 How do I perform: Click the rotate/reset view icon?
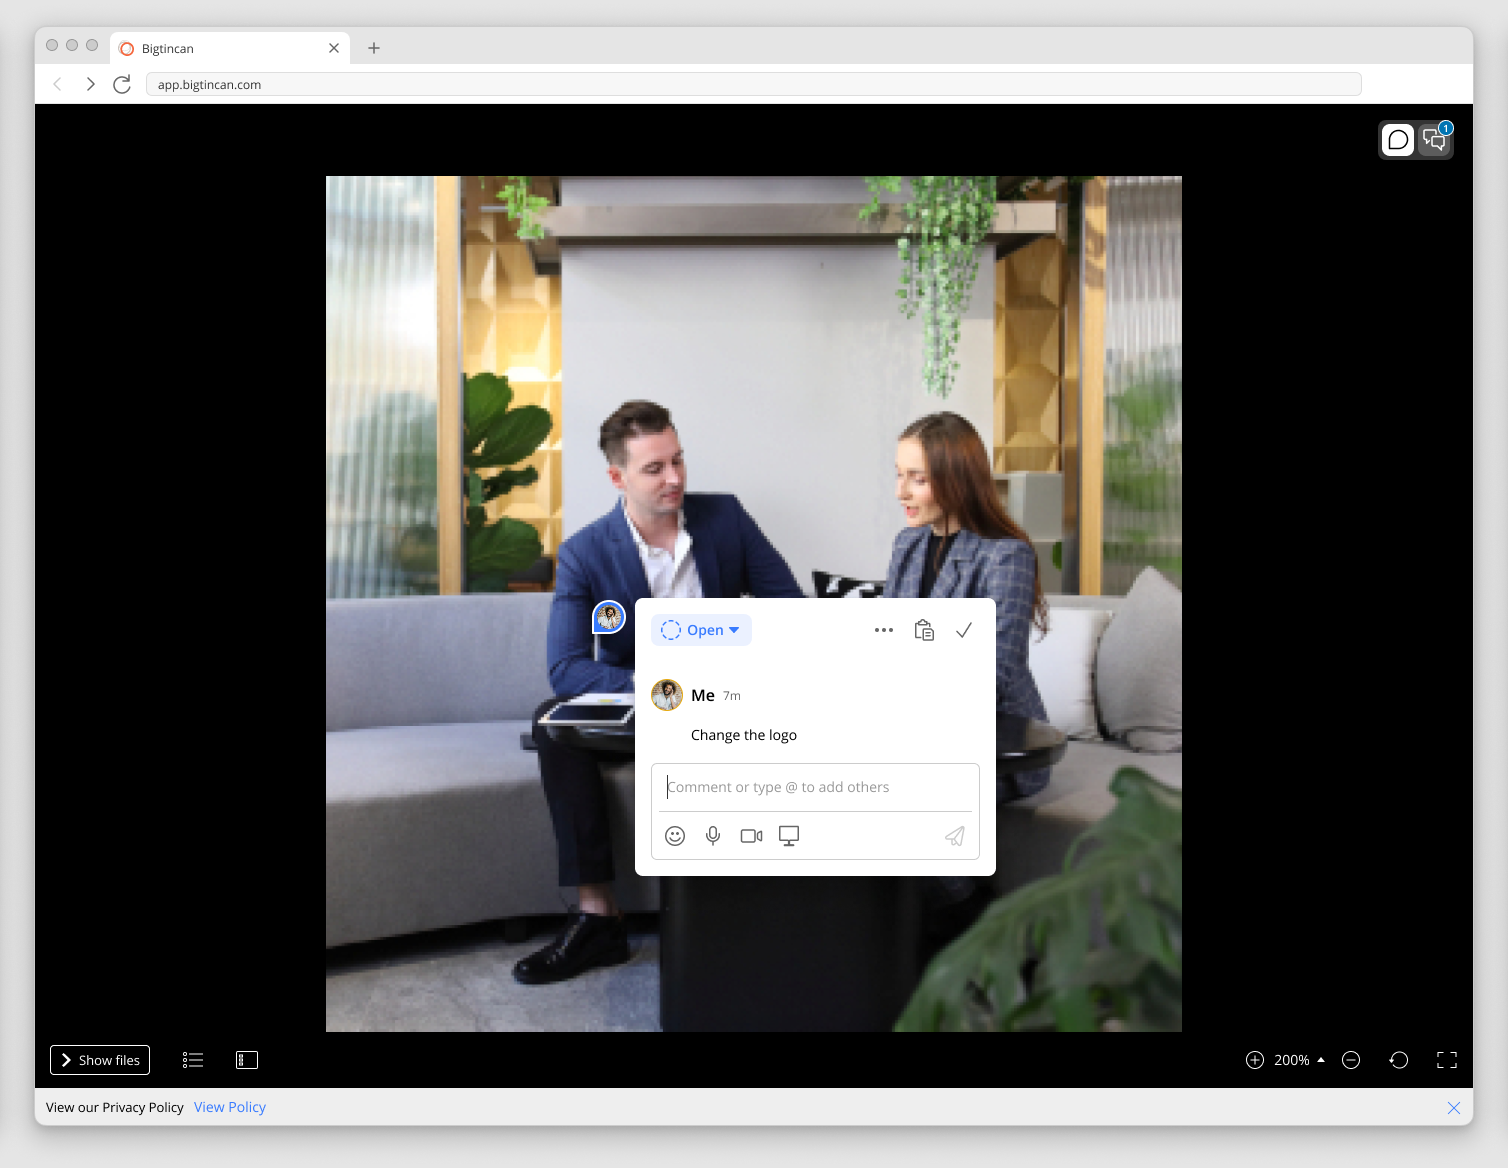pyautogui.click(x=1399, y=1060)
